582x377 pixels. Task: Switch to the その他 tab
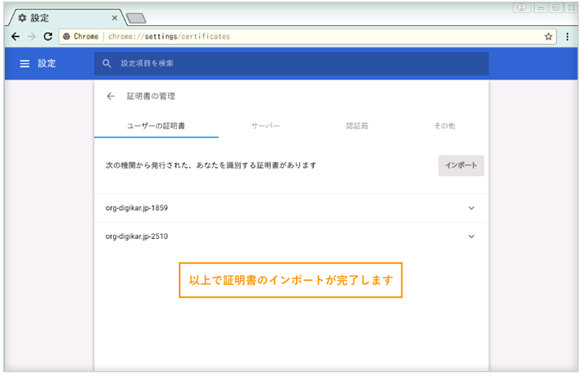(x=444, y=126)
